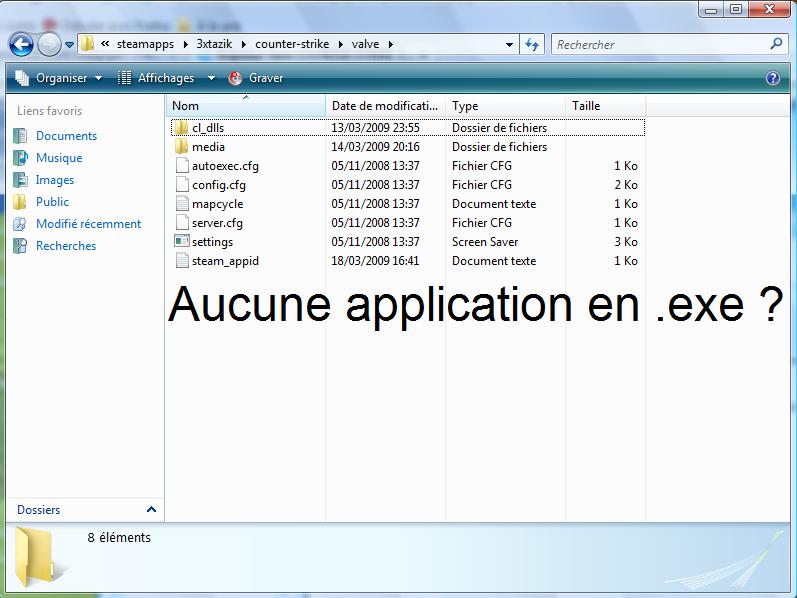This screenshot has height=598, width=797.
Task: Click the Back navigation arrow button
Action: pos(22,44)
